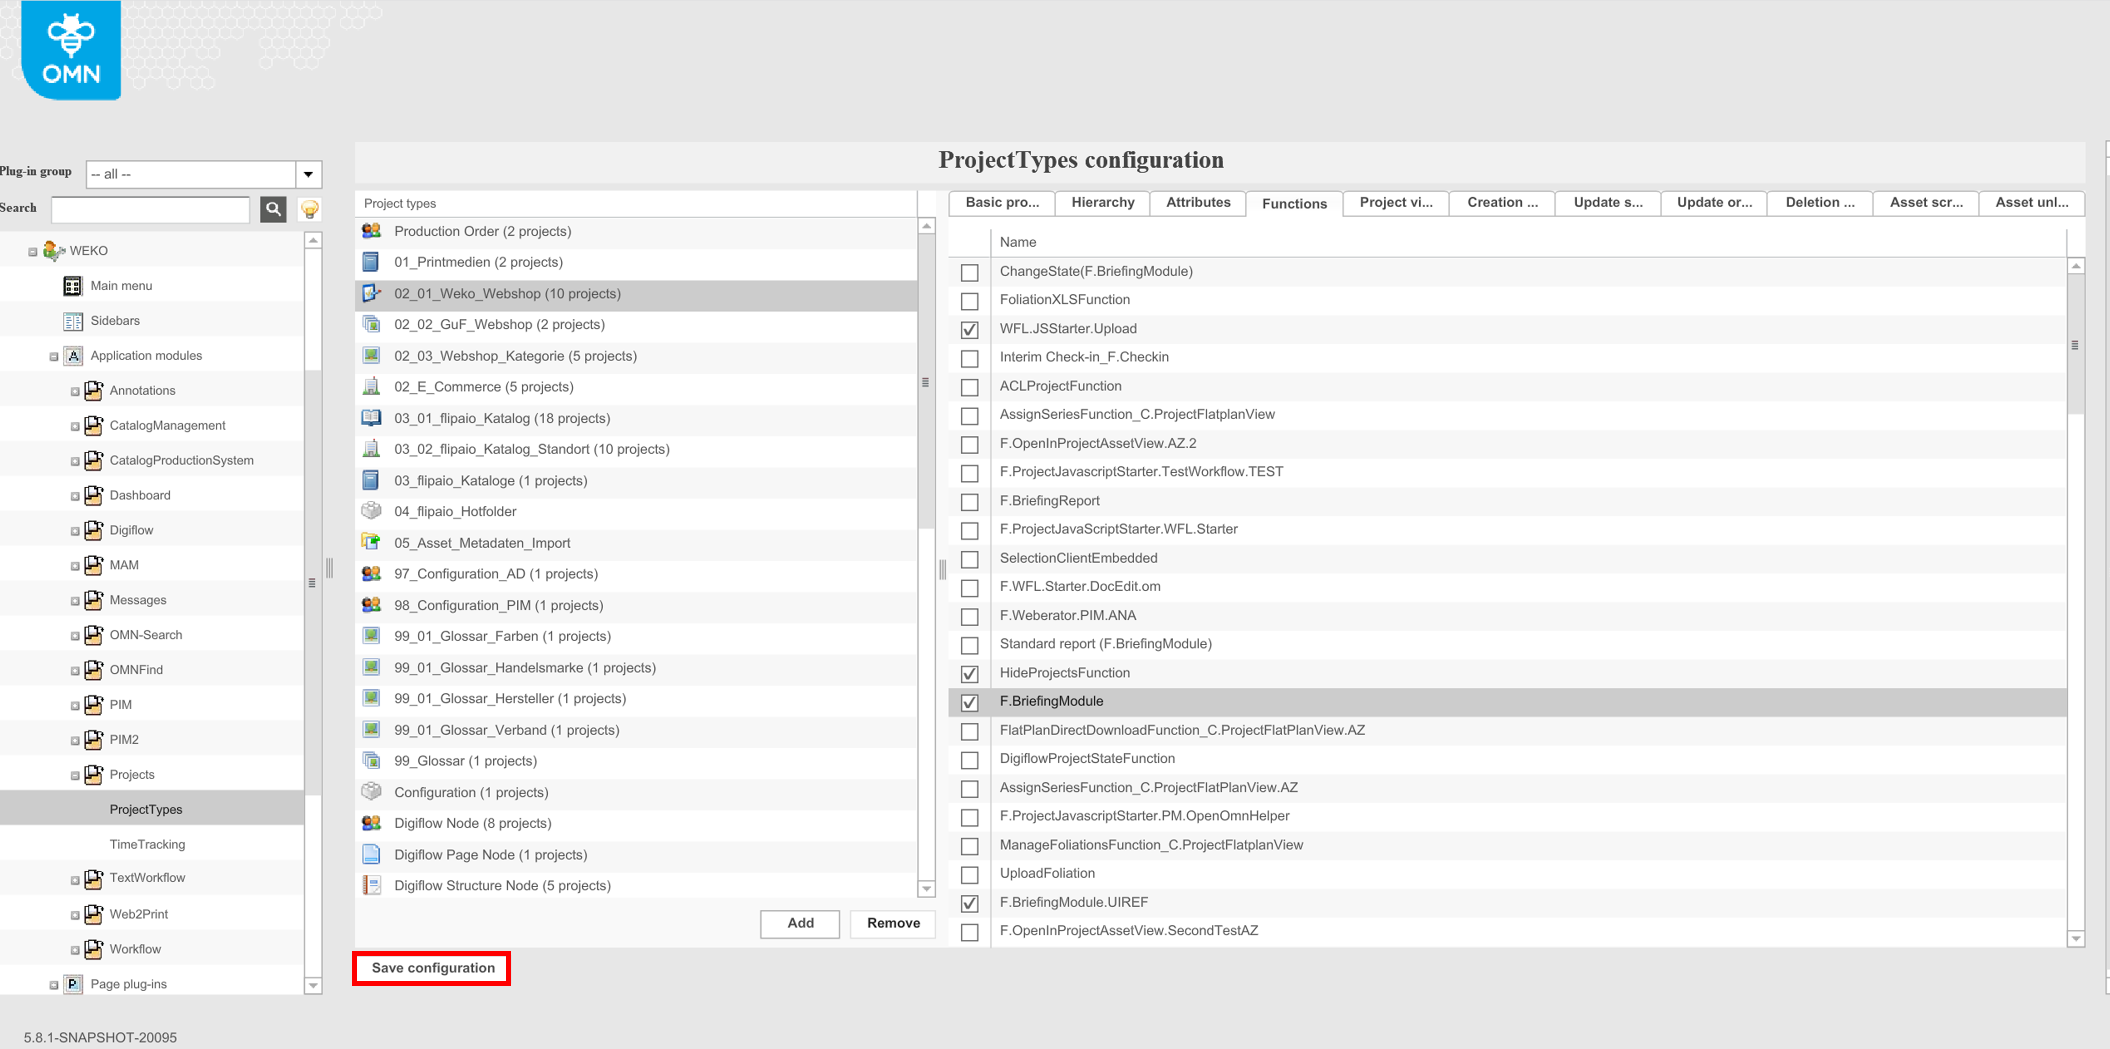Viewport: 2110px width, 1049px height.
Task: Click the Digiflow Structure Node icon
Action: [371, 886]
